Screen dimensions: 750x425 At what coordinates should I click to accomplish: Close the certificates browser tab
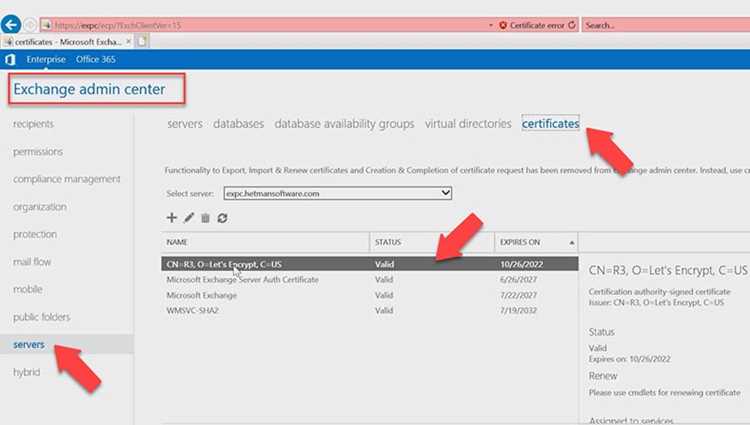(128, 42)
